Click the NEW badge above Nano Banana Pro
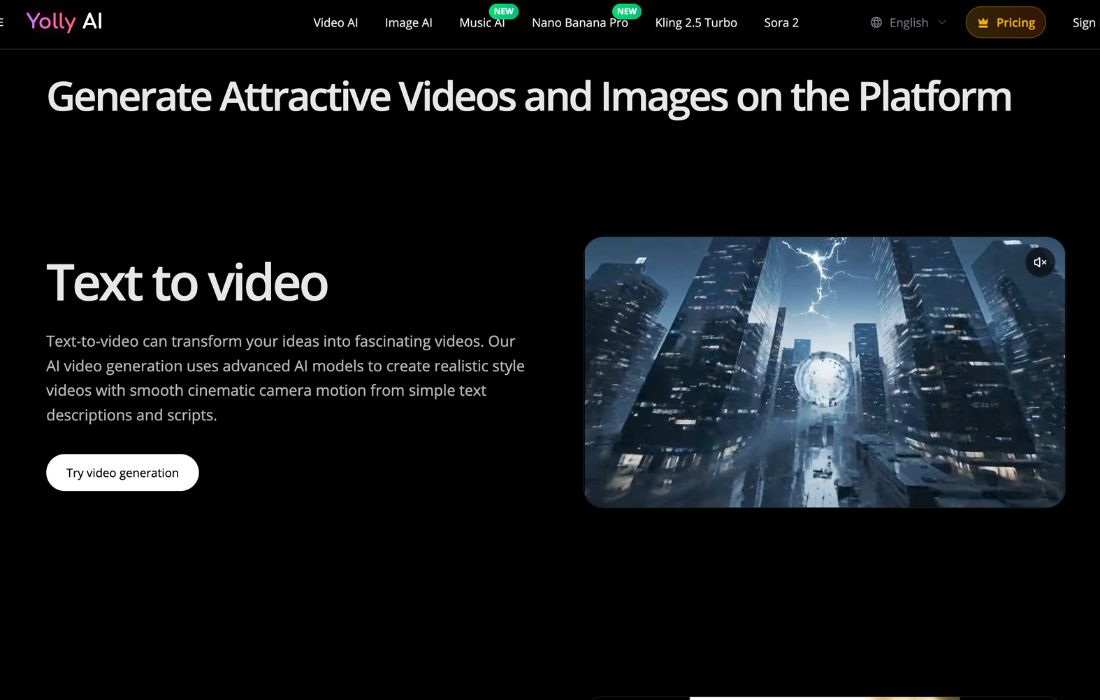This screenshot has height=700, width=1100. click(626, 12)
